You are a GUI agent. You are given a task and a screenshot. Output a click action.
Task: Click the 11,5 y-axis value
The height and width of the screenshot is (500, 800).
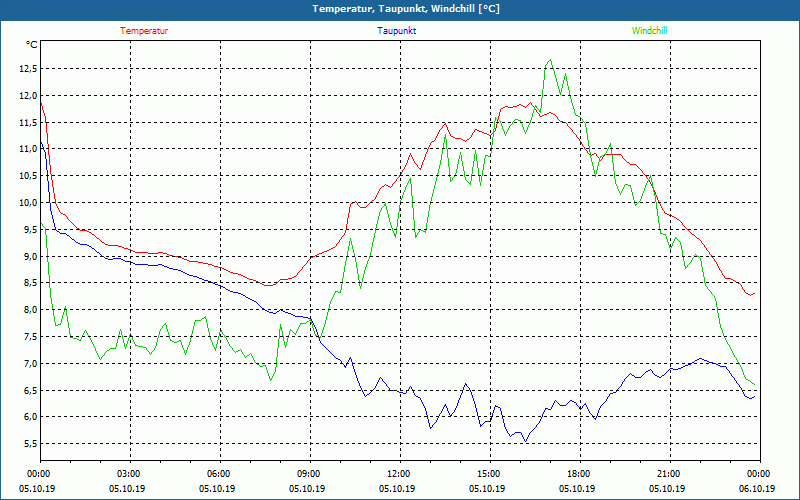click(x=29, y=122)
